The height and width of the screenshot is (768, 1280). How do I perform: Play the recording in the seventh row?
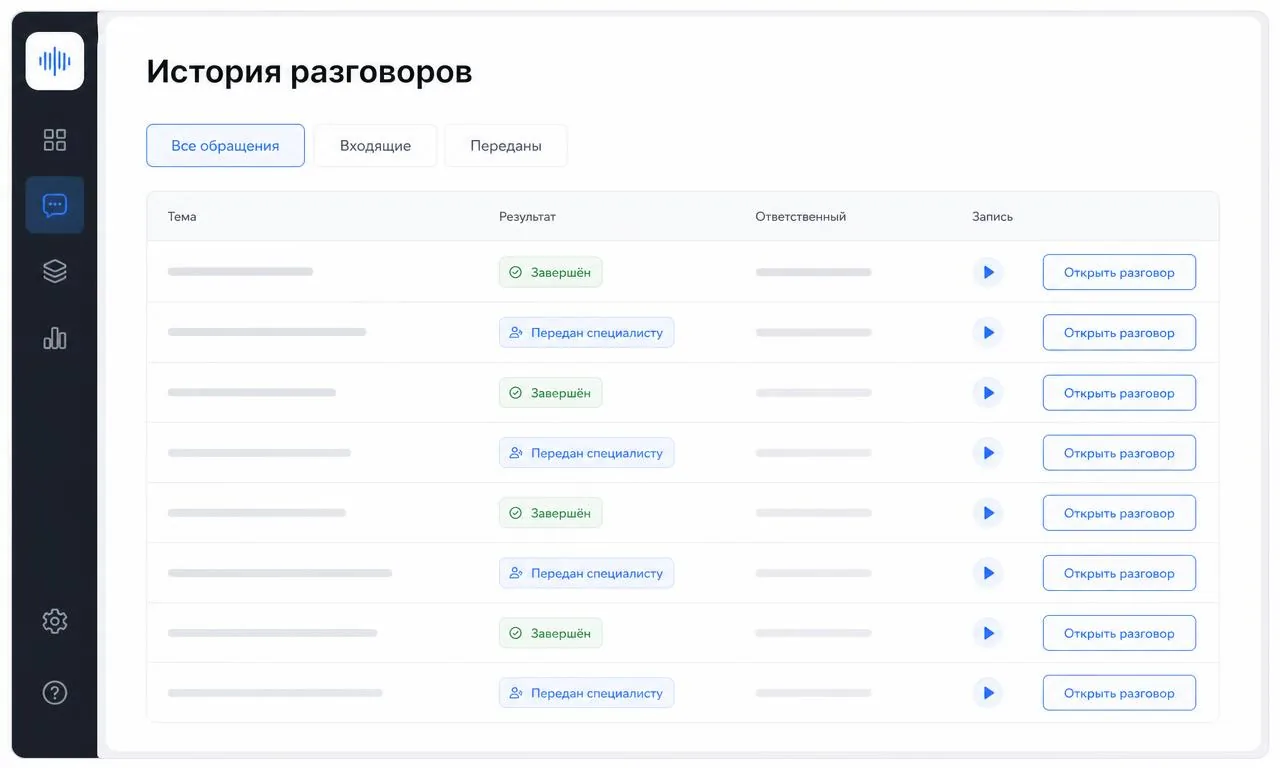click(988, 632)
